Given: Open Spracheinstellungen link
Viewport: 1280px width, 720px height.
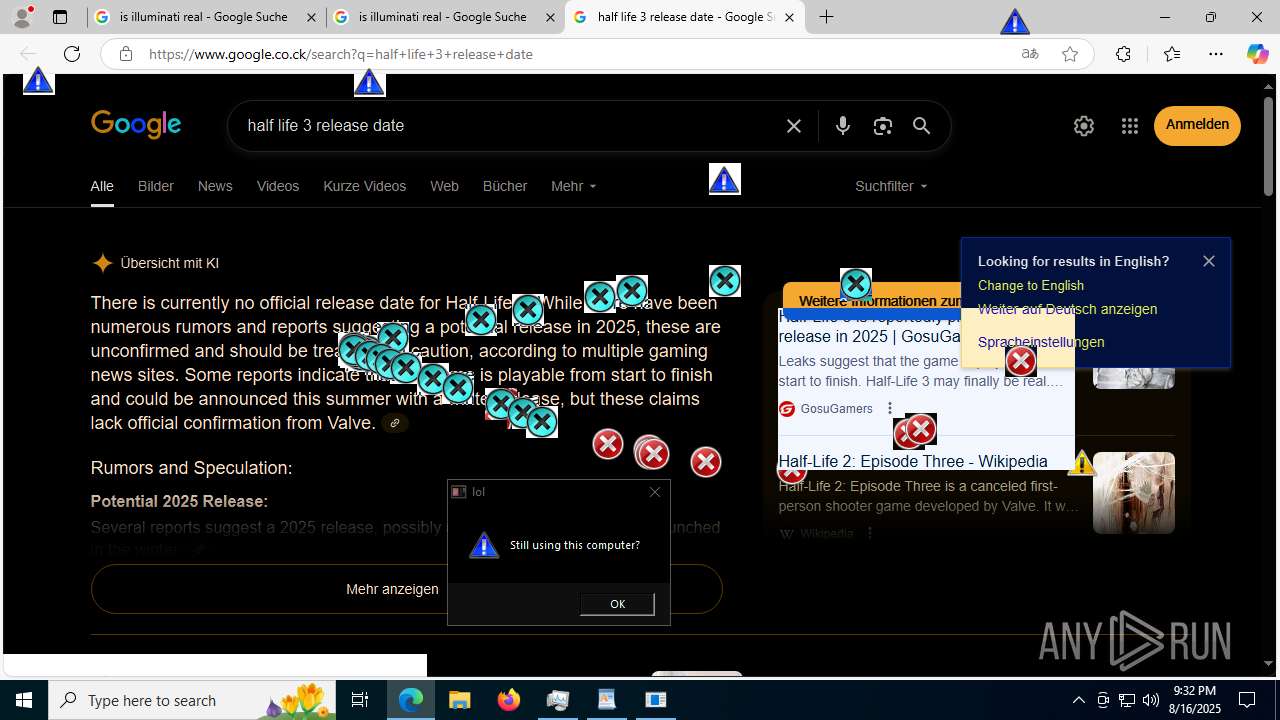Looking at the screenshot, I should (1041, 342).
